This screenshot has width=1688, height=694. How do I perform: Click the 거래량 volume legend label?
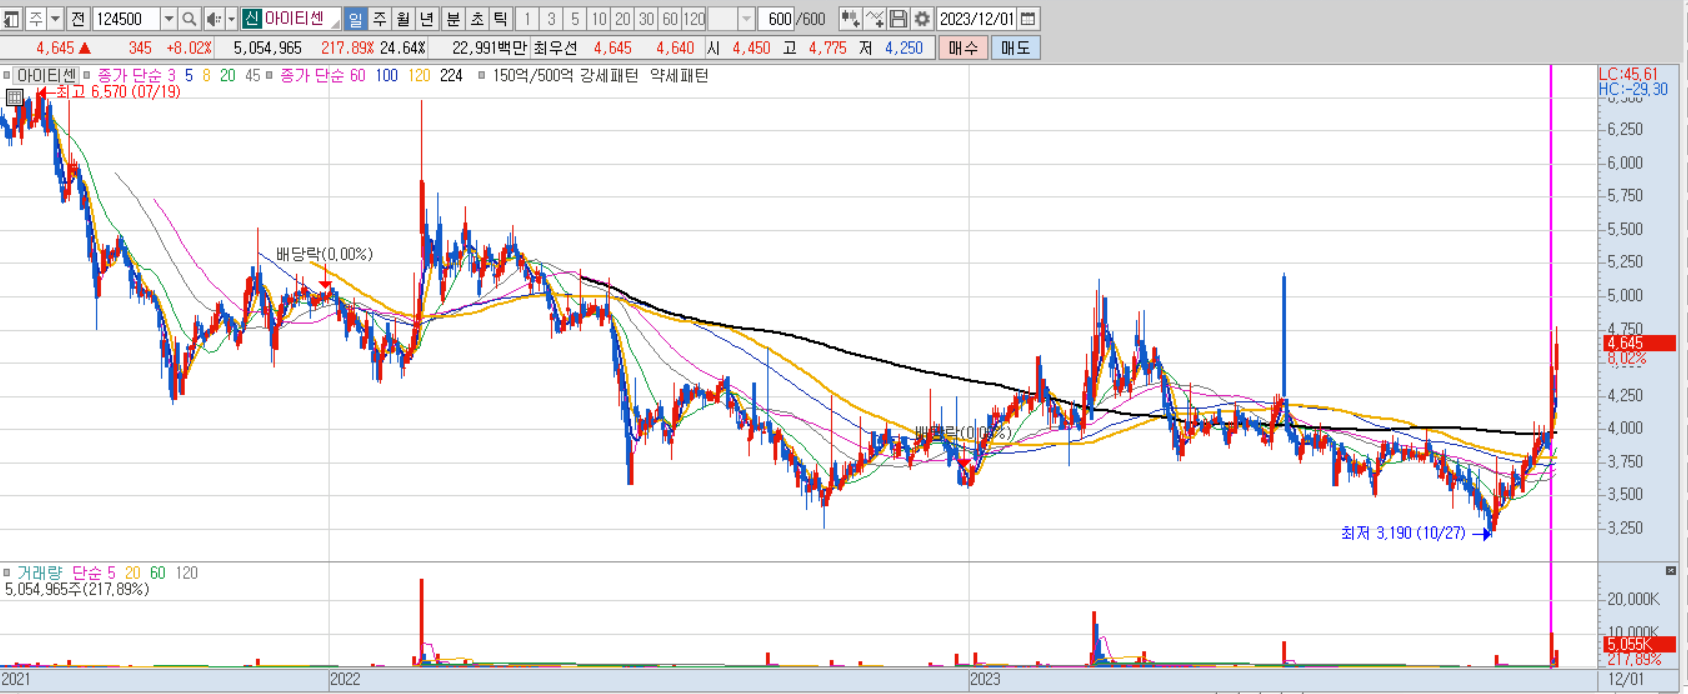pyautogui.click(x=39, y=573)
